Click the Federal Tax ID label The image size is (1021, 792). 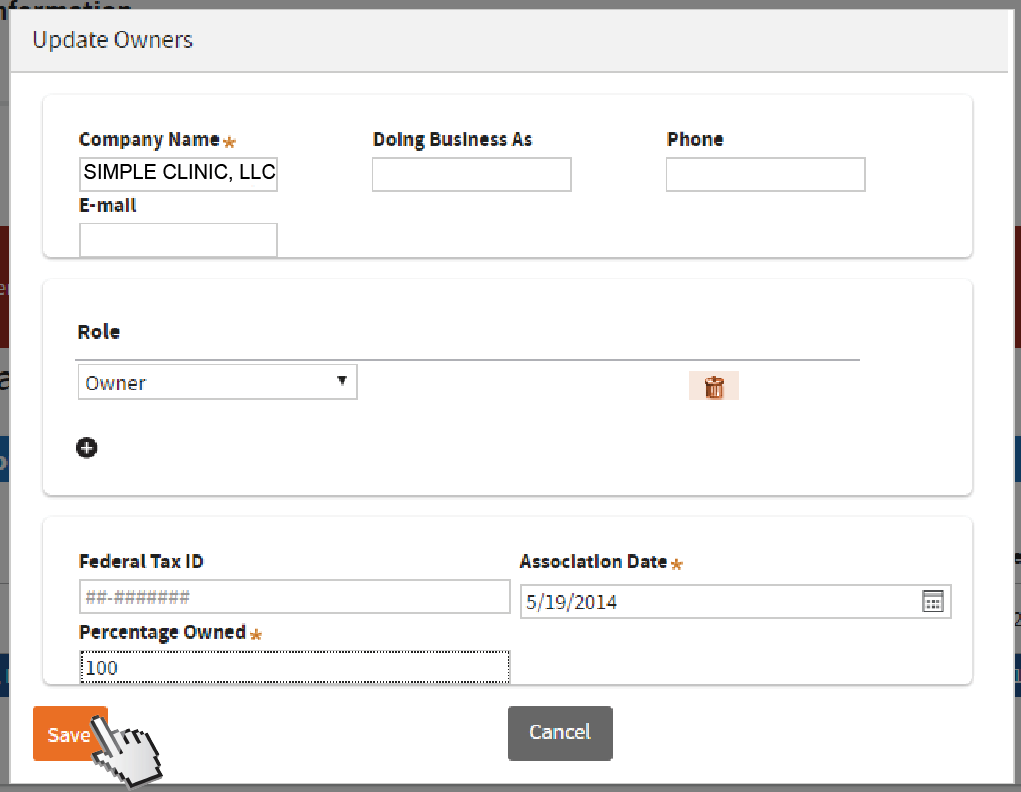[x=141, y=561]
